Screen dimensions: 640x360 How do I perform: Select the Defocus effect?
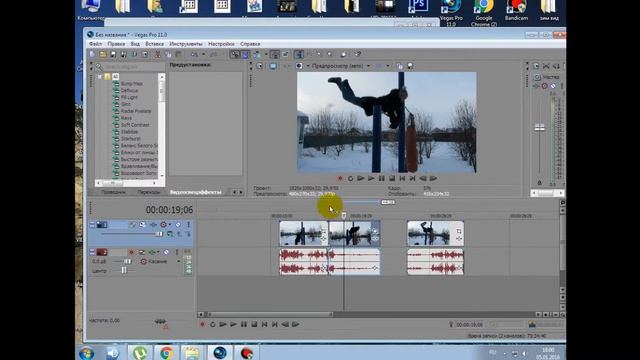point(129,90)
